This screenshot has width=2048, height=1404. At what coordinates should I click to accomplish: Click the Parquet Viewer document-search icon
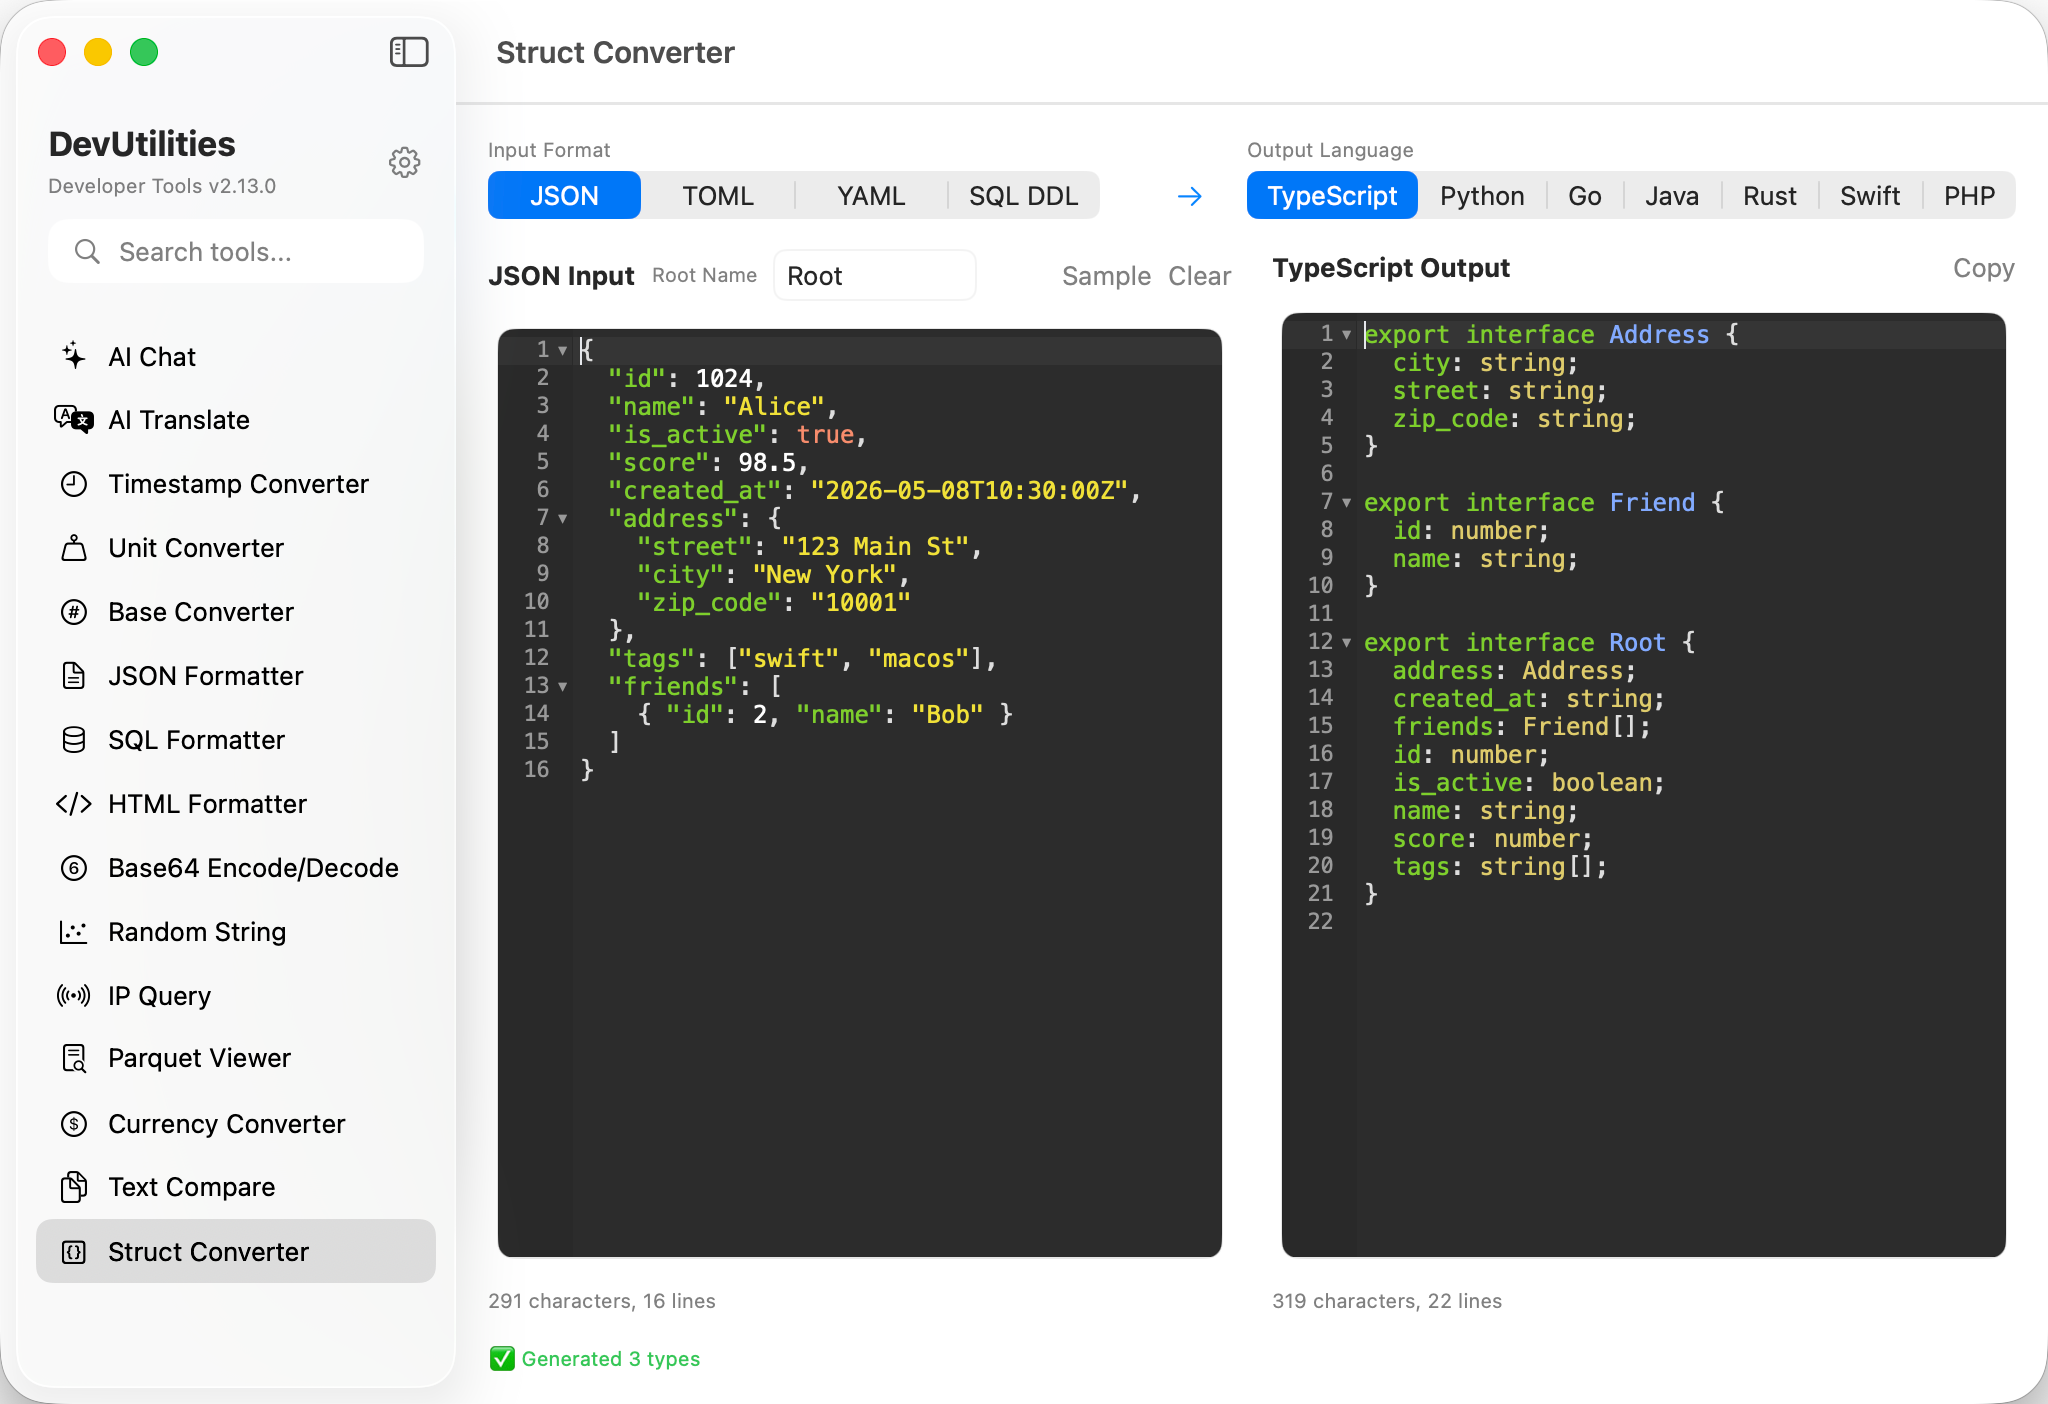tap(74, 1058)
